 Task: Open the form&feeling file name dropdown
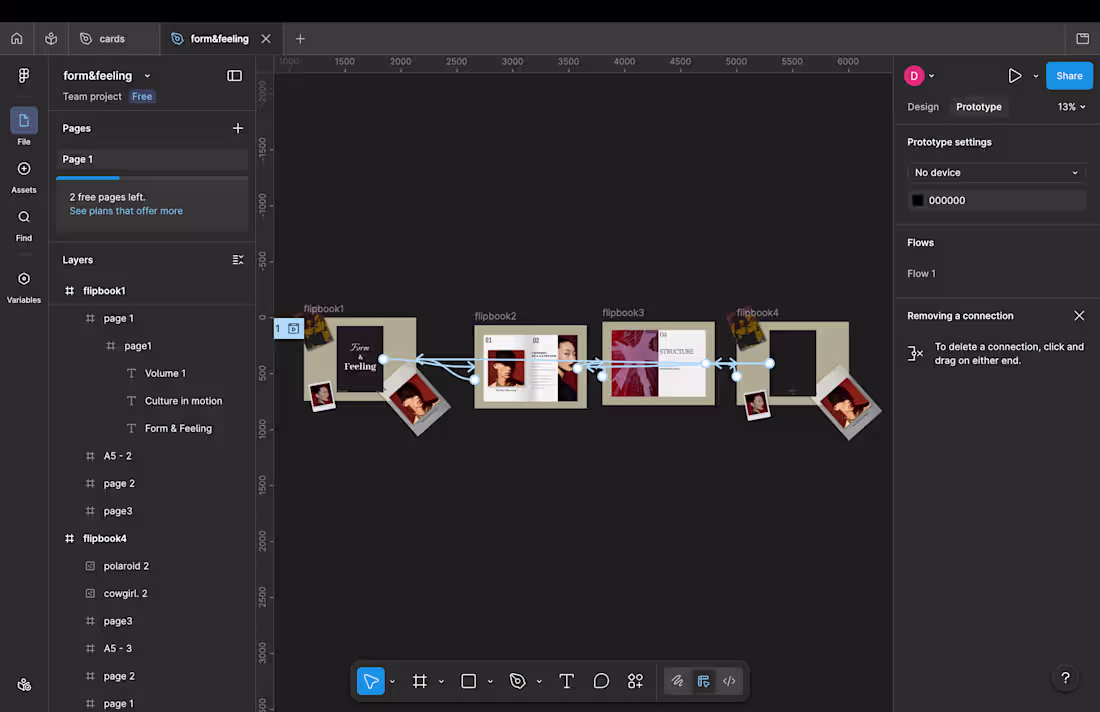146,75
